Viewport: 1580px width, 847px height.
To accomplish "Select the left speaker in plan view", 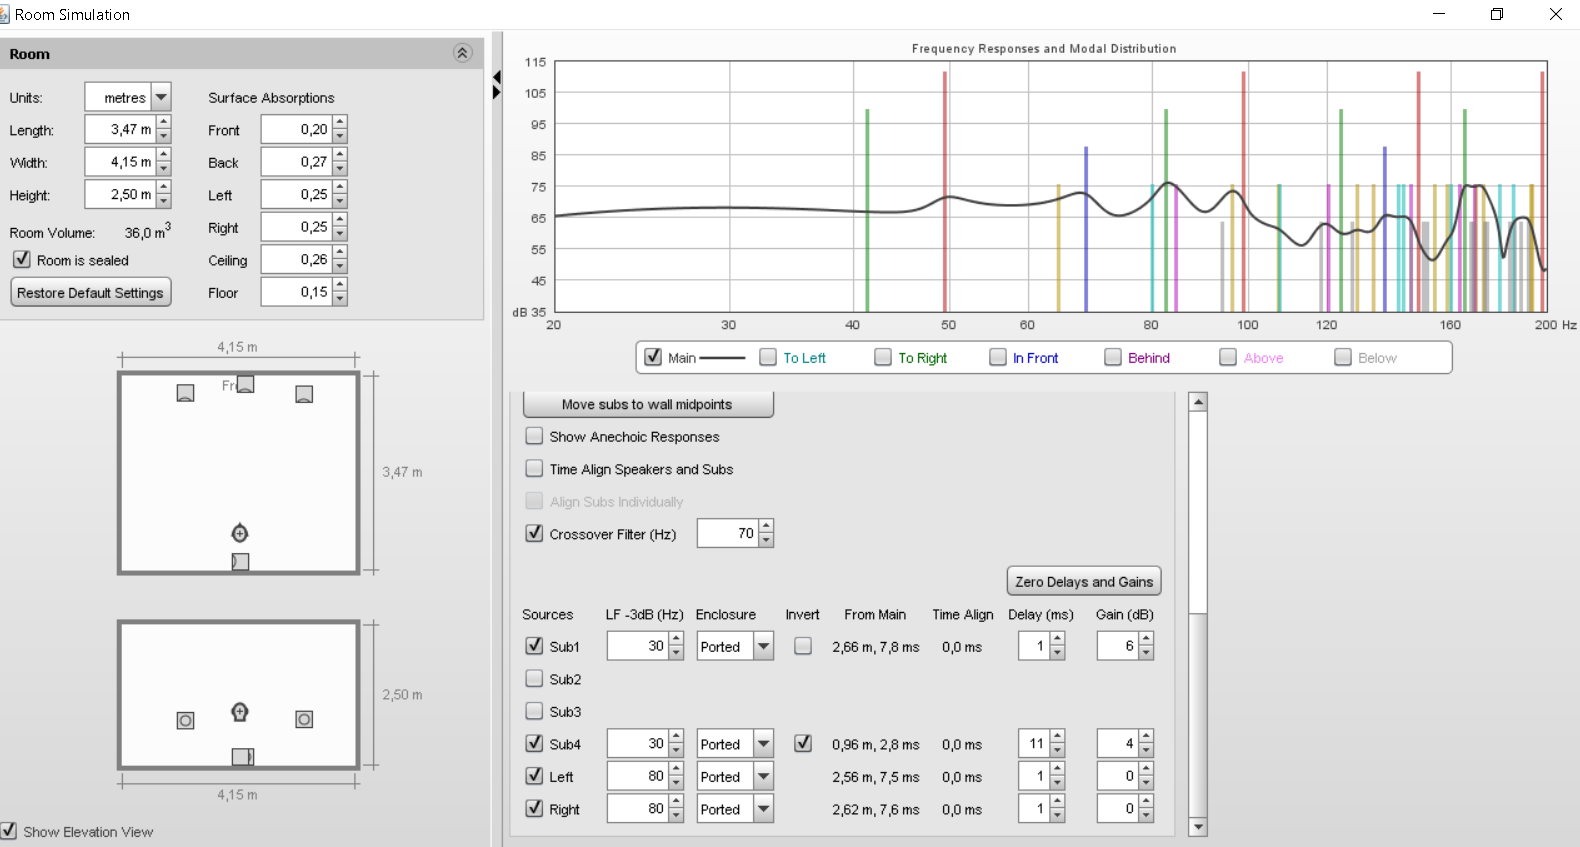I will (185, 393).
